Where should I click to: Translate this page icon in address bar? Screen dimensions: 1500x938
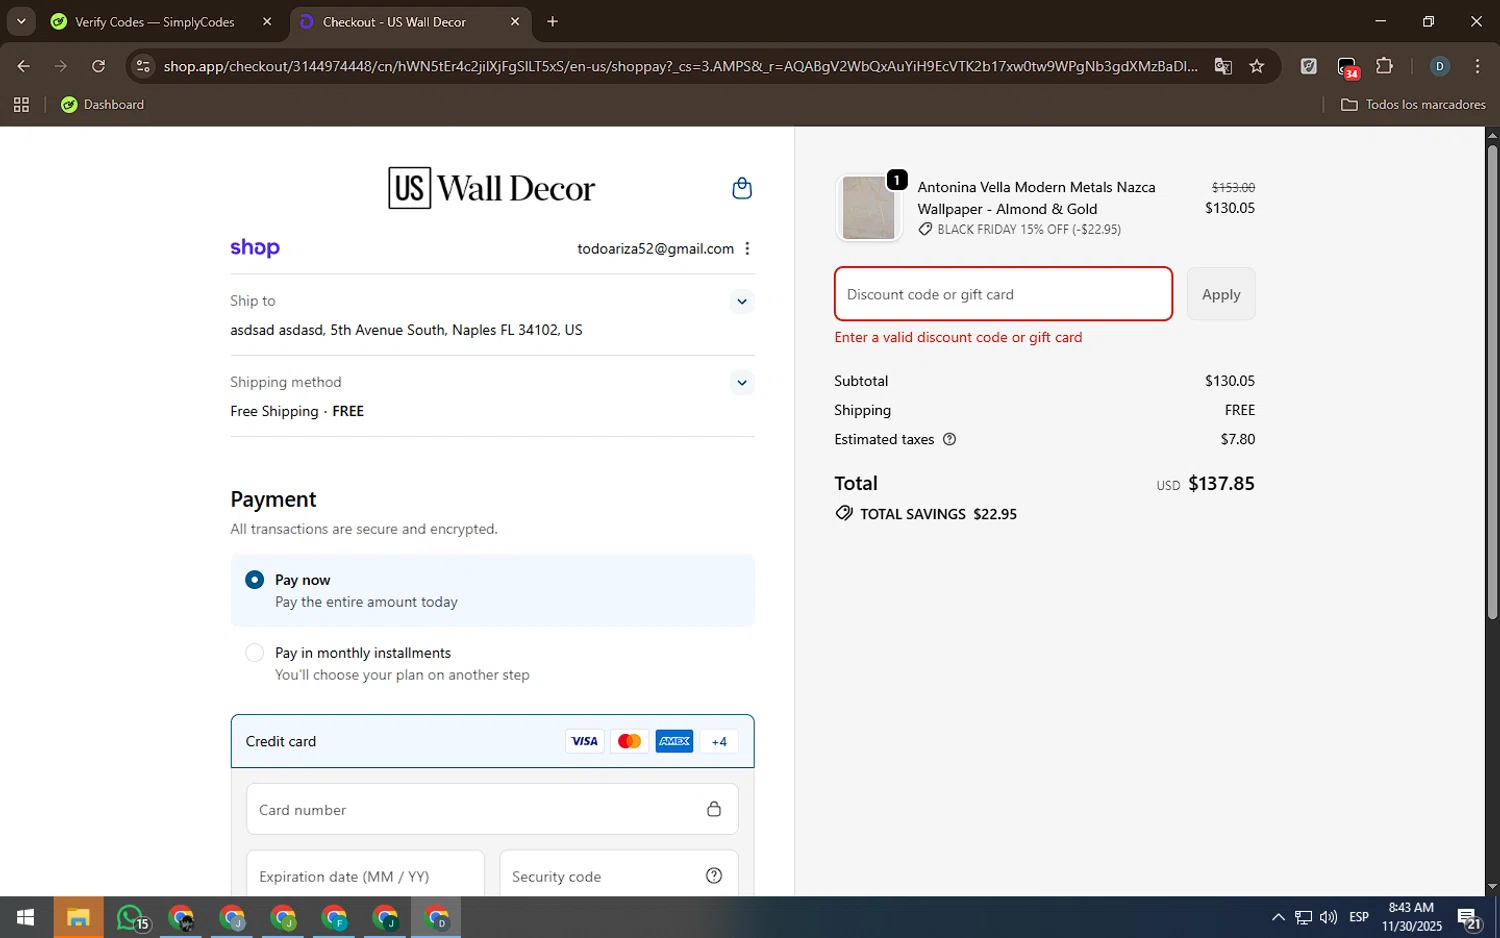coord(1223,66)
